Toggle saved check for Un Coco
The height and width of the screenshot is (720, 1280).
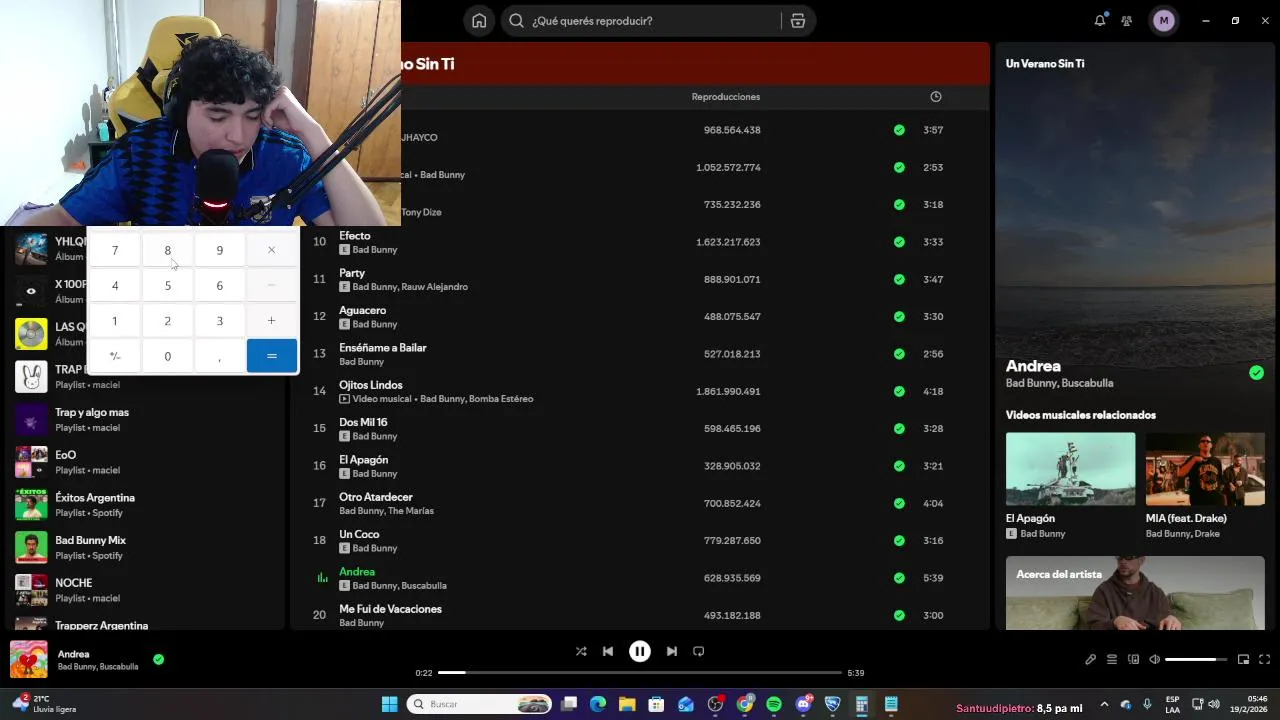[899, 541]
